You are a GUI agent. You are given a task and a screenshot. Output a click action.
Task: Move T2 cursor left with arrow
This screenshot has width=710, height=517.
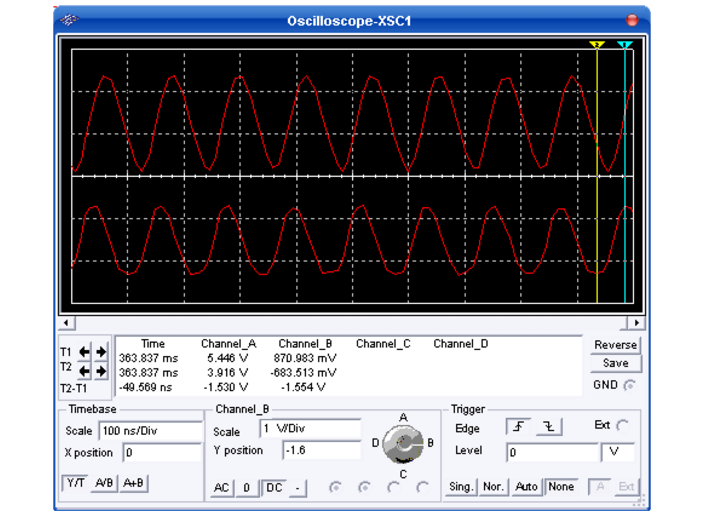pyautogui.click(x=85, y=371)
